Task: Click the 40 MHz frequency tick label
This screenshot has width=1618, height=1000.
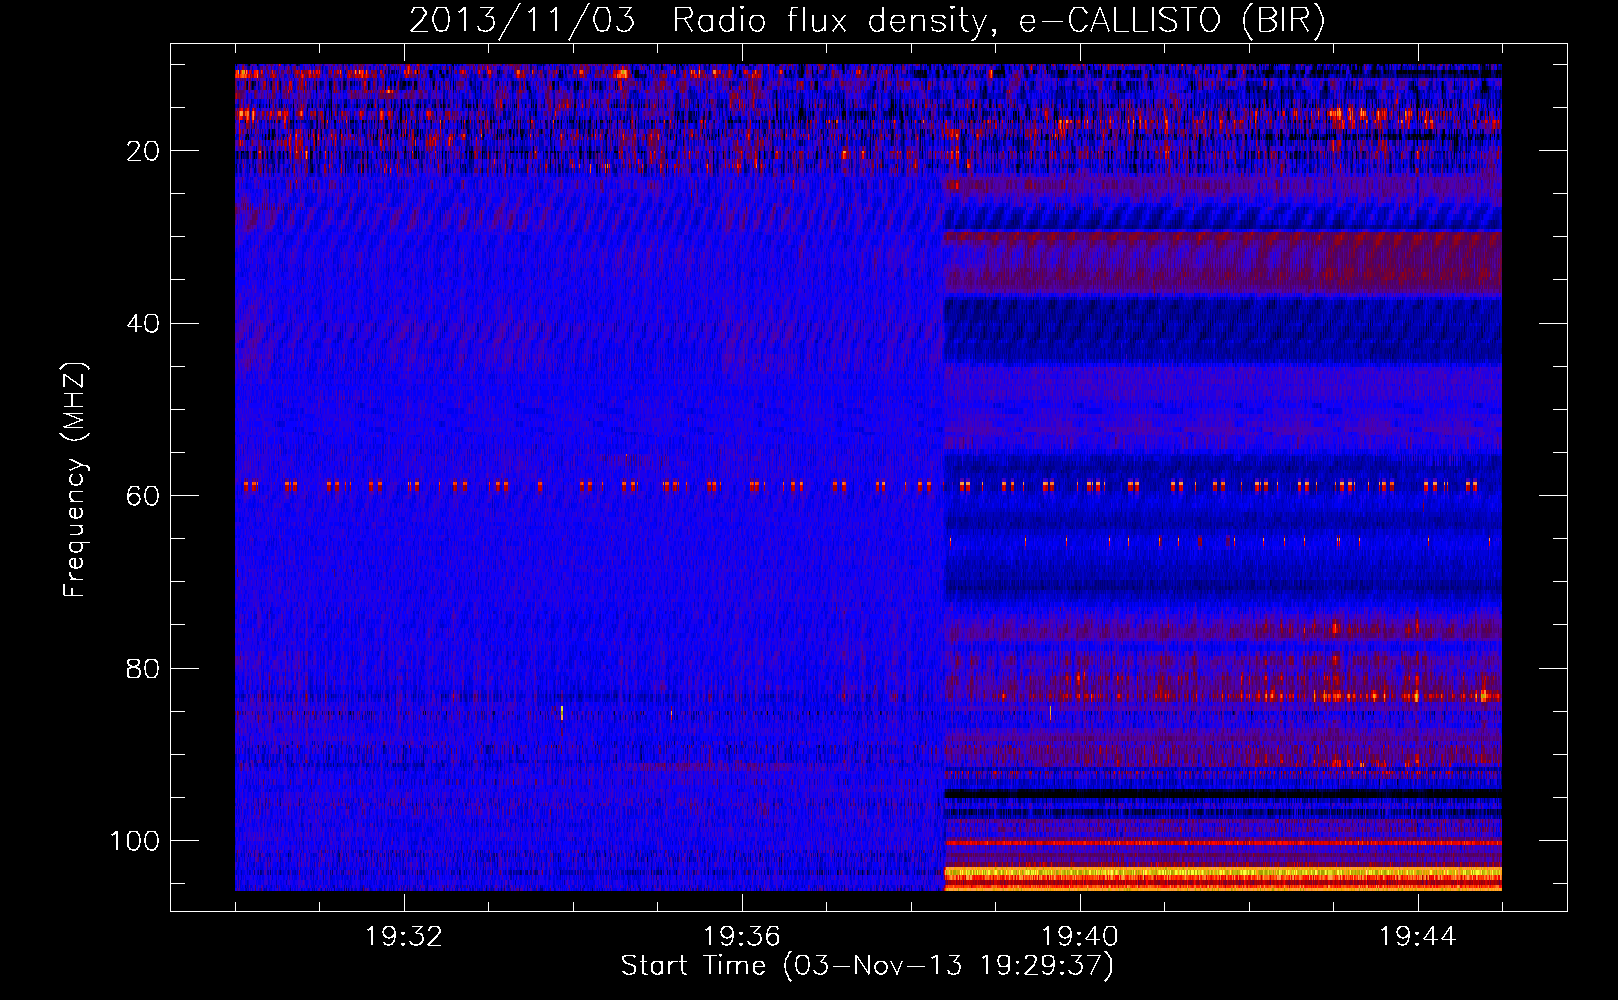Action: point(144,324)
